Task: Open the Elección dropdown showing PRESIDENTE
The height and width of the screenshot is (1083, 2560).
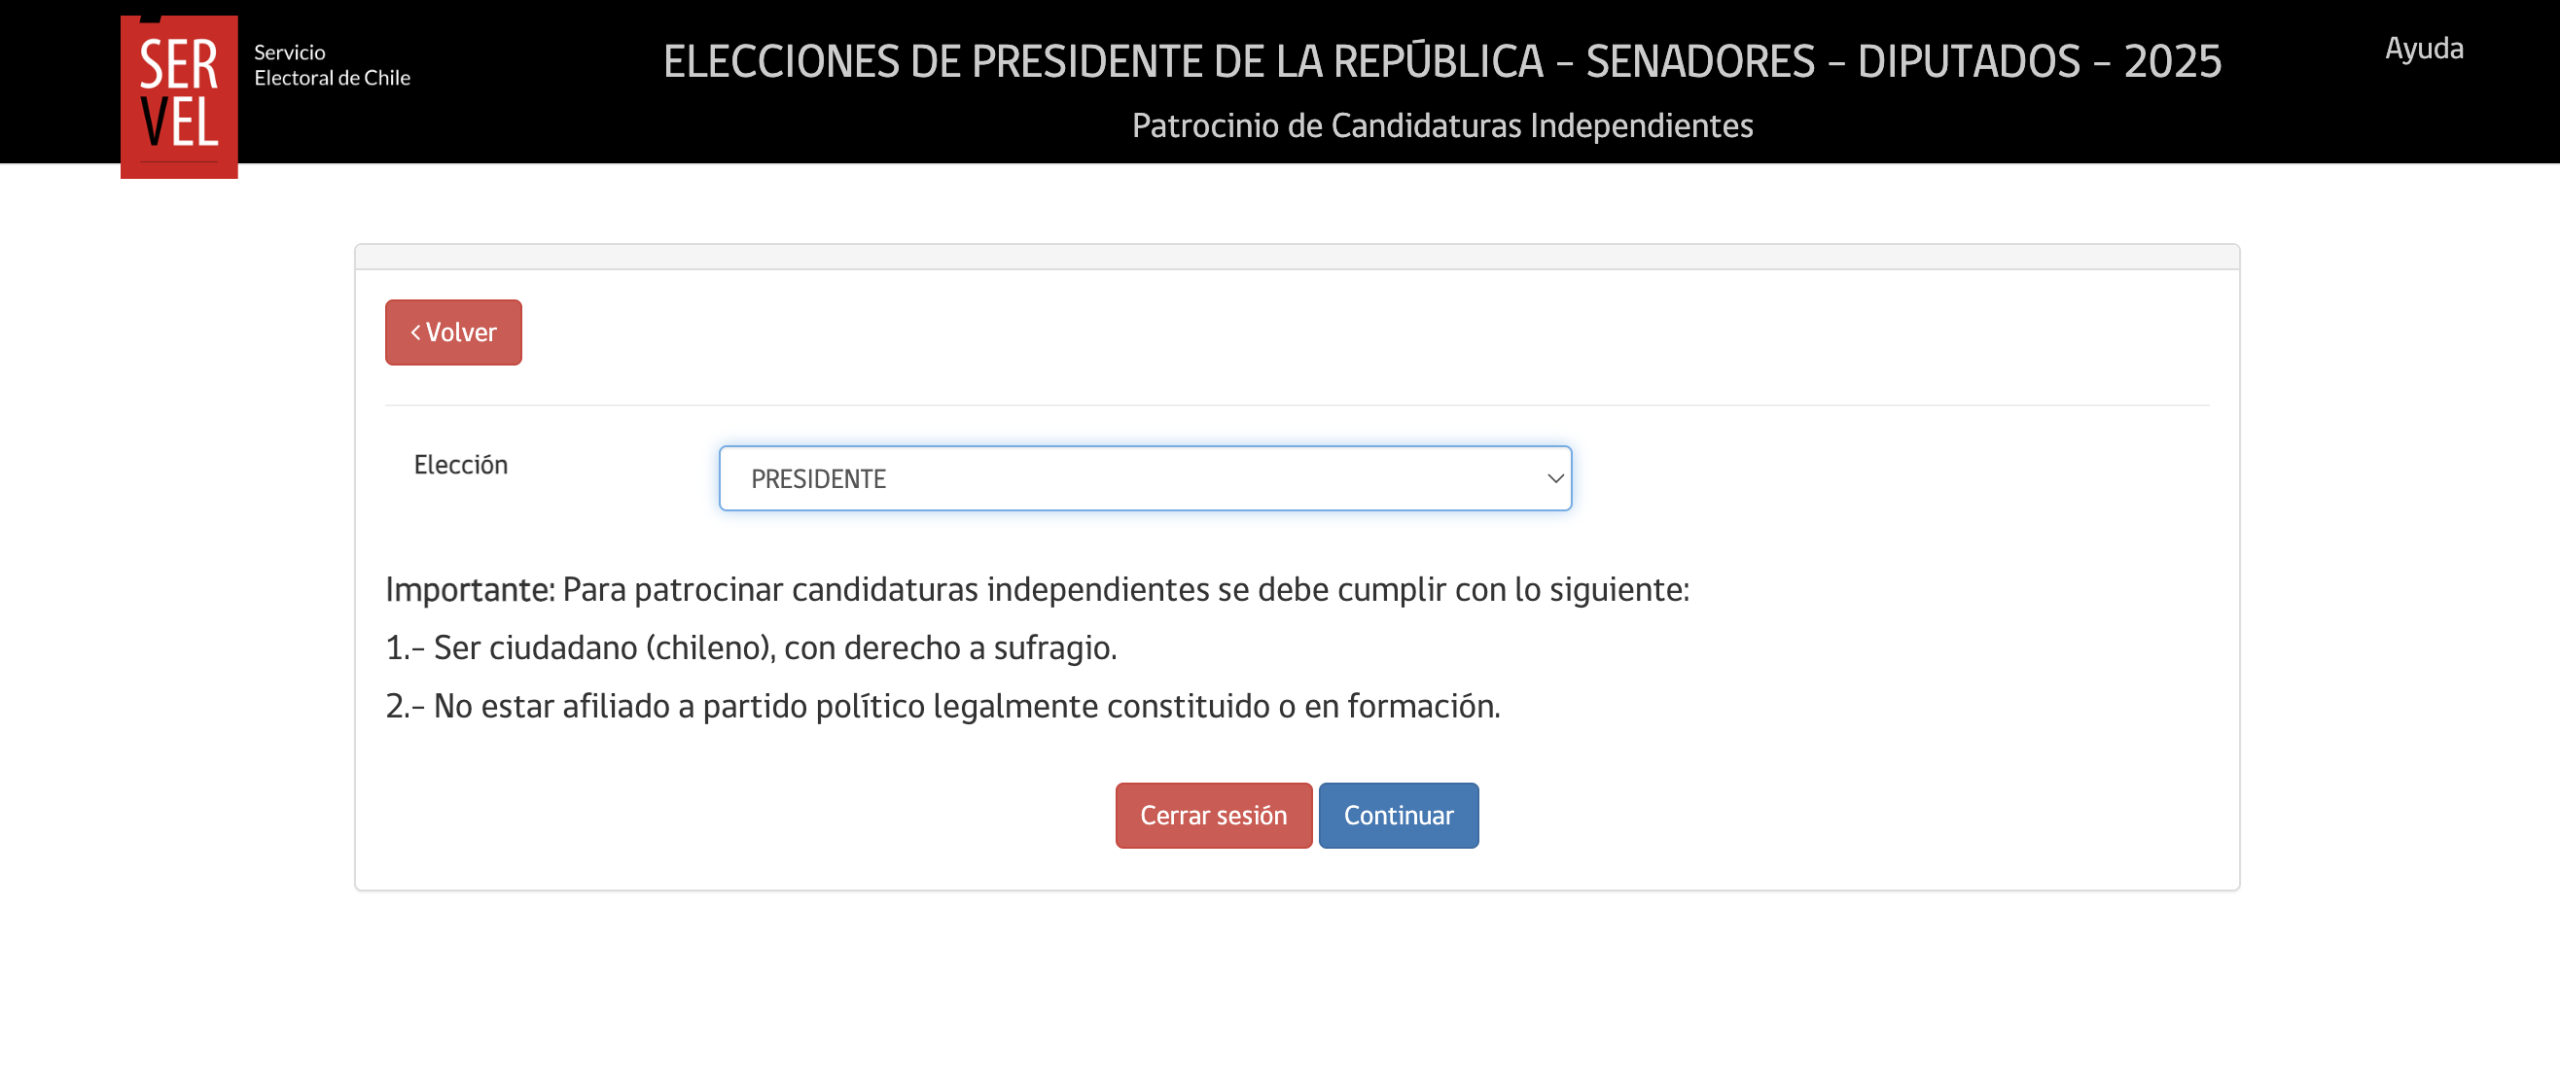Action: 1145,478
